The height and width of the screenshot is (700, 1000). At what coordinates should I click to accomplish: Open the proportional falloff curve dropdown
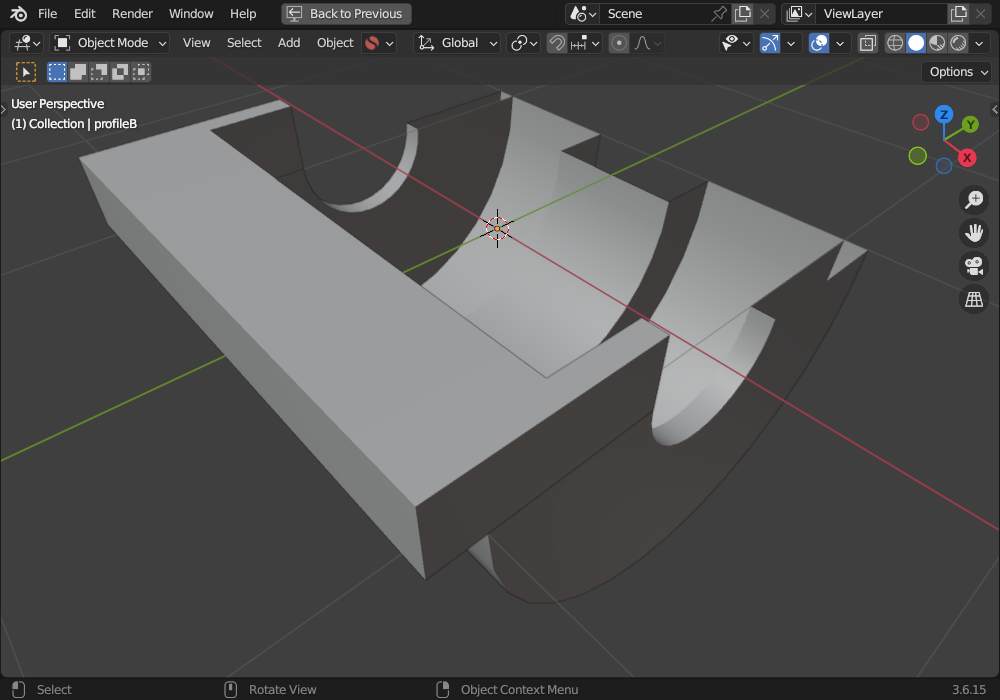pyautogui.click(x=647, y=43)
